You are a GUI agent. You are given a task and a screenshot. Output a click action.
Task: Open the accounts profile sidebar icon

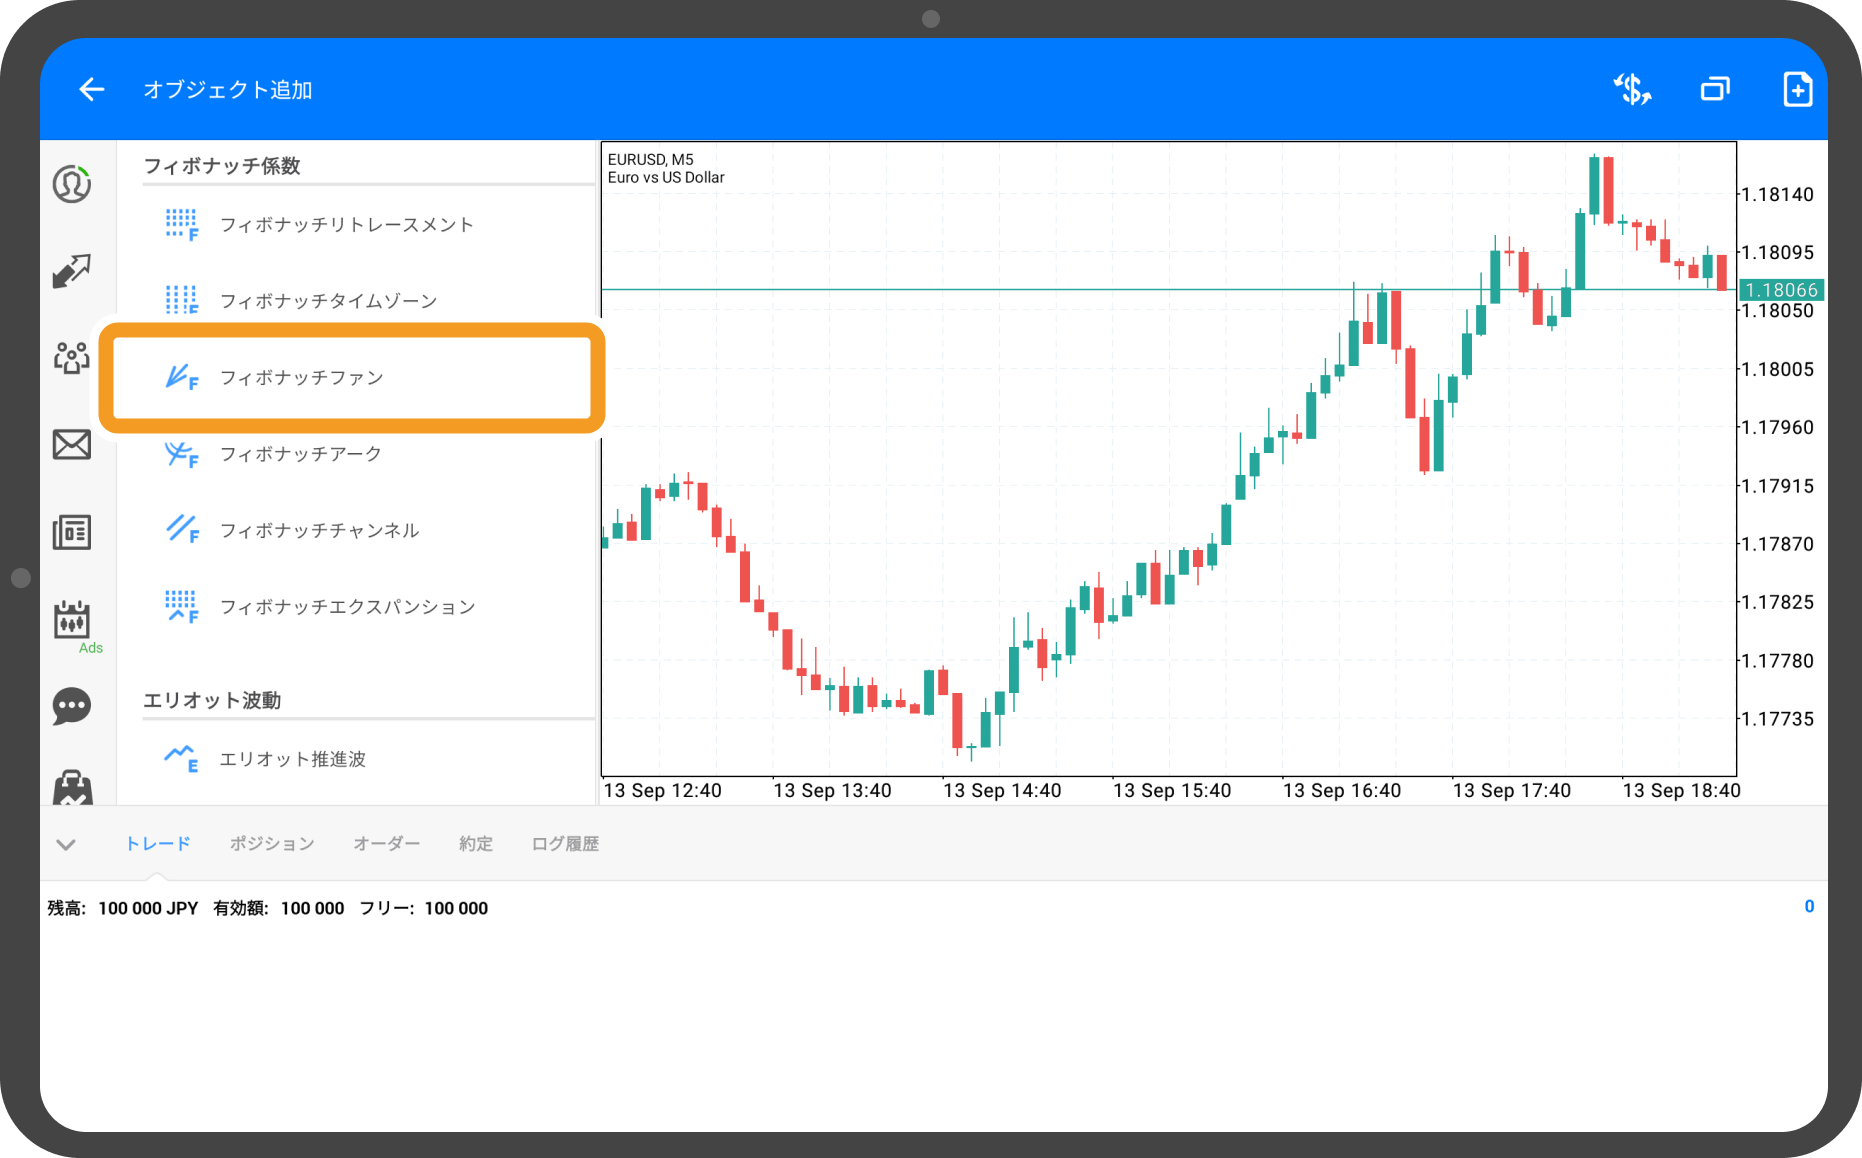[x=72, y=184]
